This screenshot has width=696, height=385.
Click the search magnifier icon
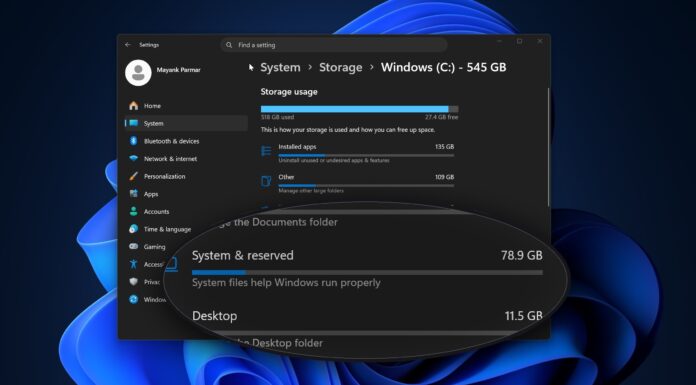point(229,45)
